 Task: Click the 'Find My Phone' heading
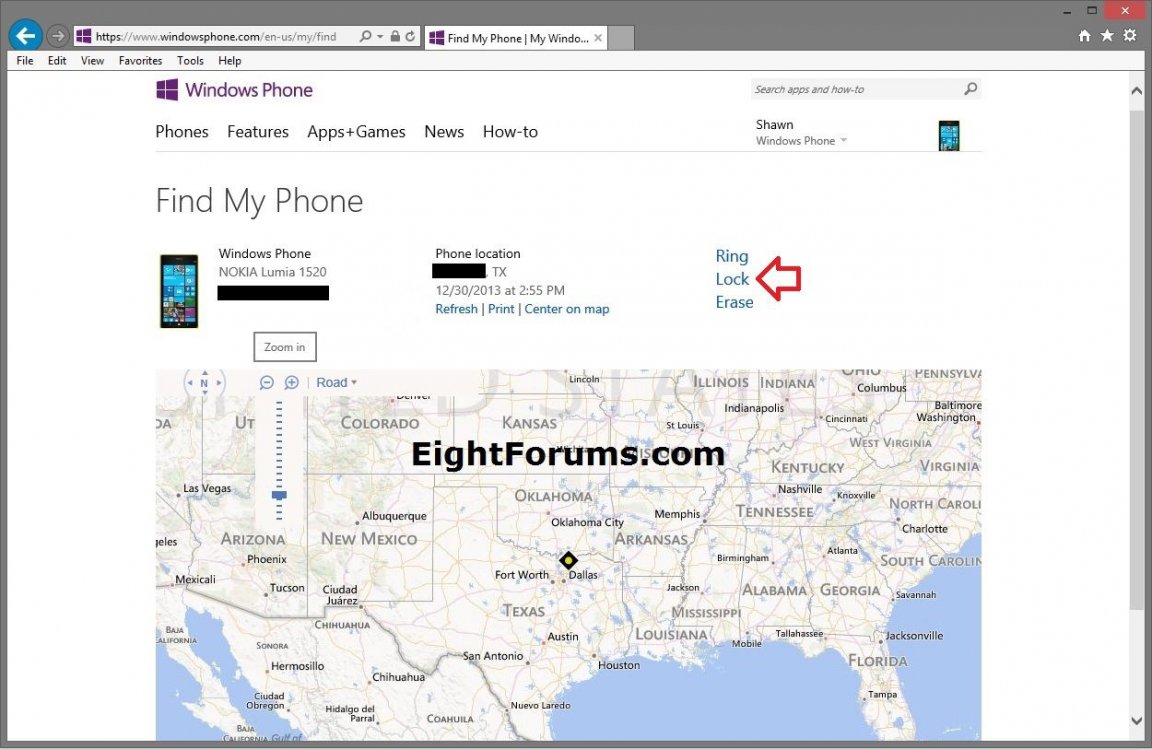pos(259,201)
